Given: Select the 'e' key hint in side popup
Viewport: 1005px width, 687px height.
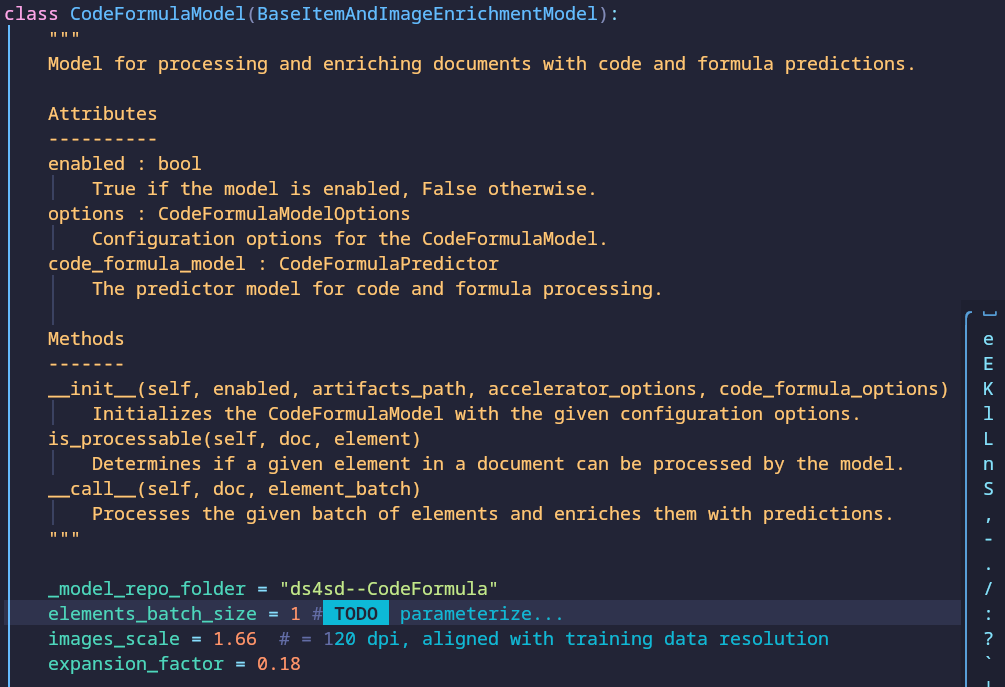Looking at the screenshot, I should click(x=988, y=339).
